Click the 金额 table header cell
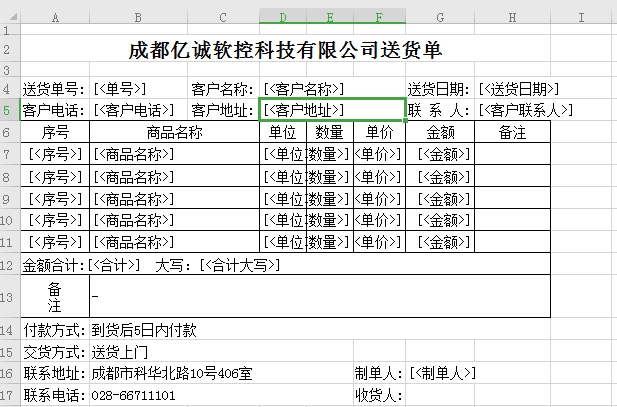 tap(440, 132)
